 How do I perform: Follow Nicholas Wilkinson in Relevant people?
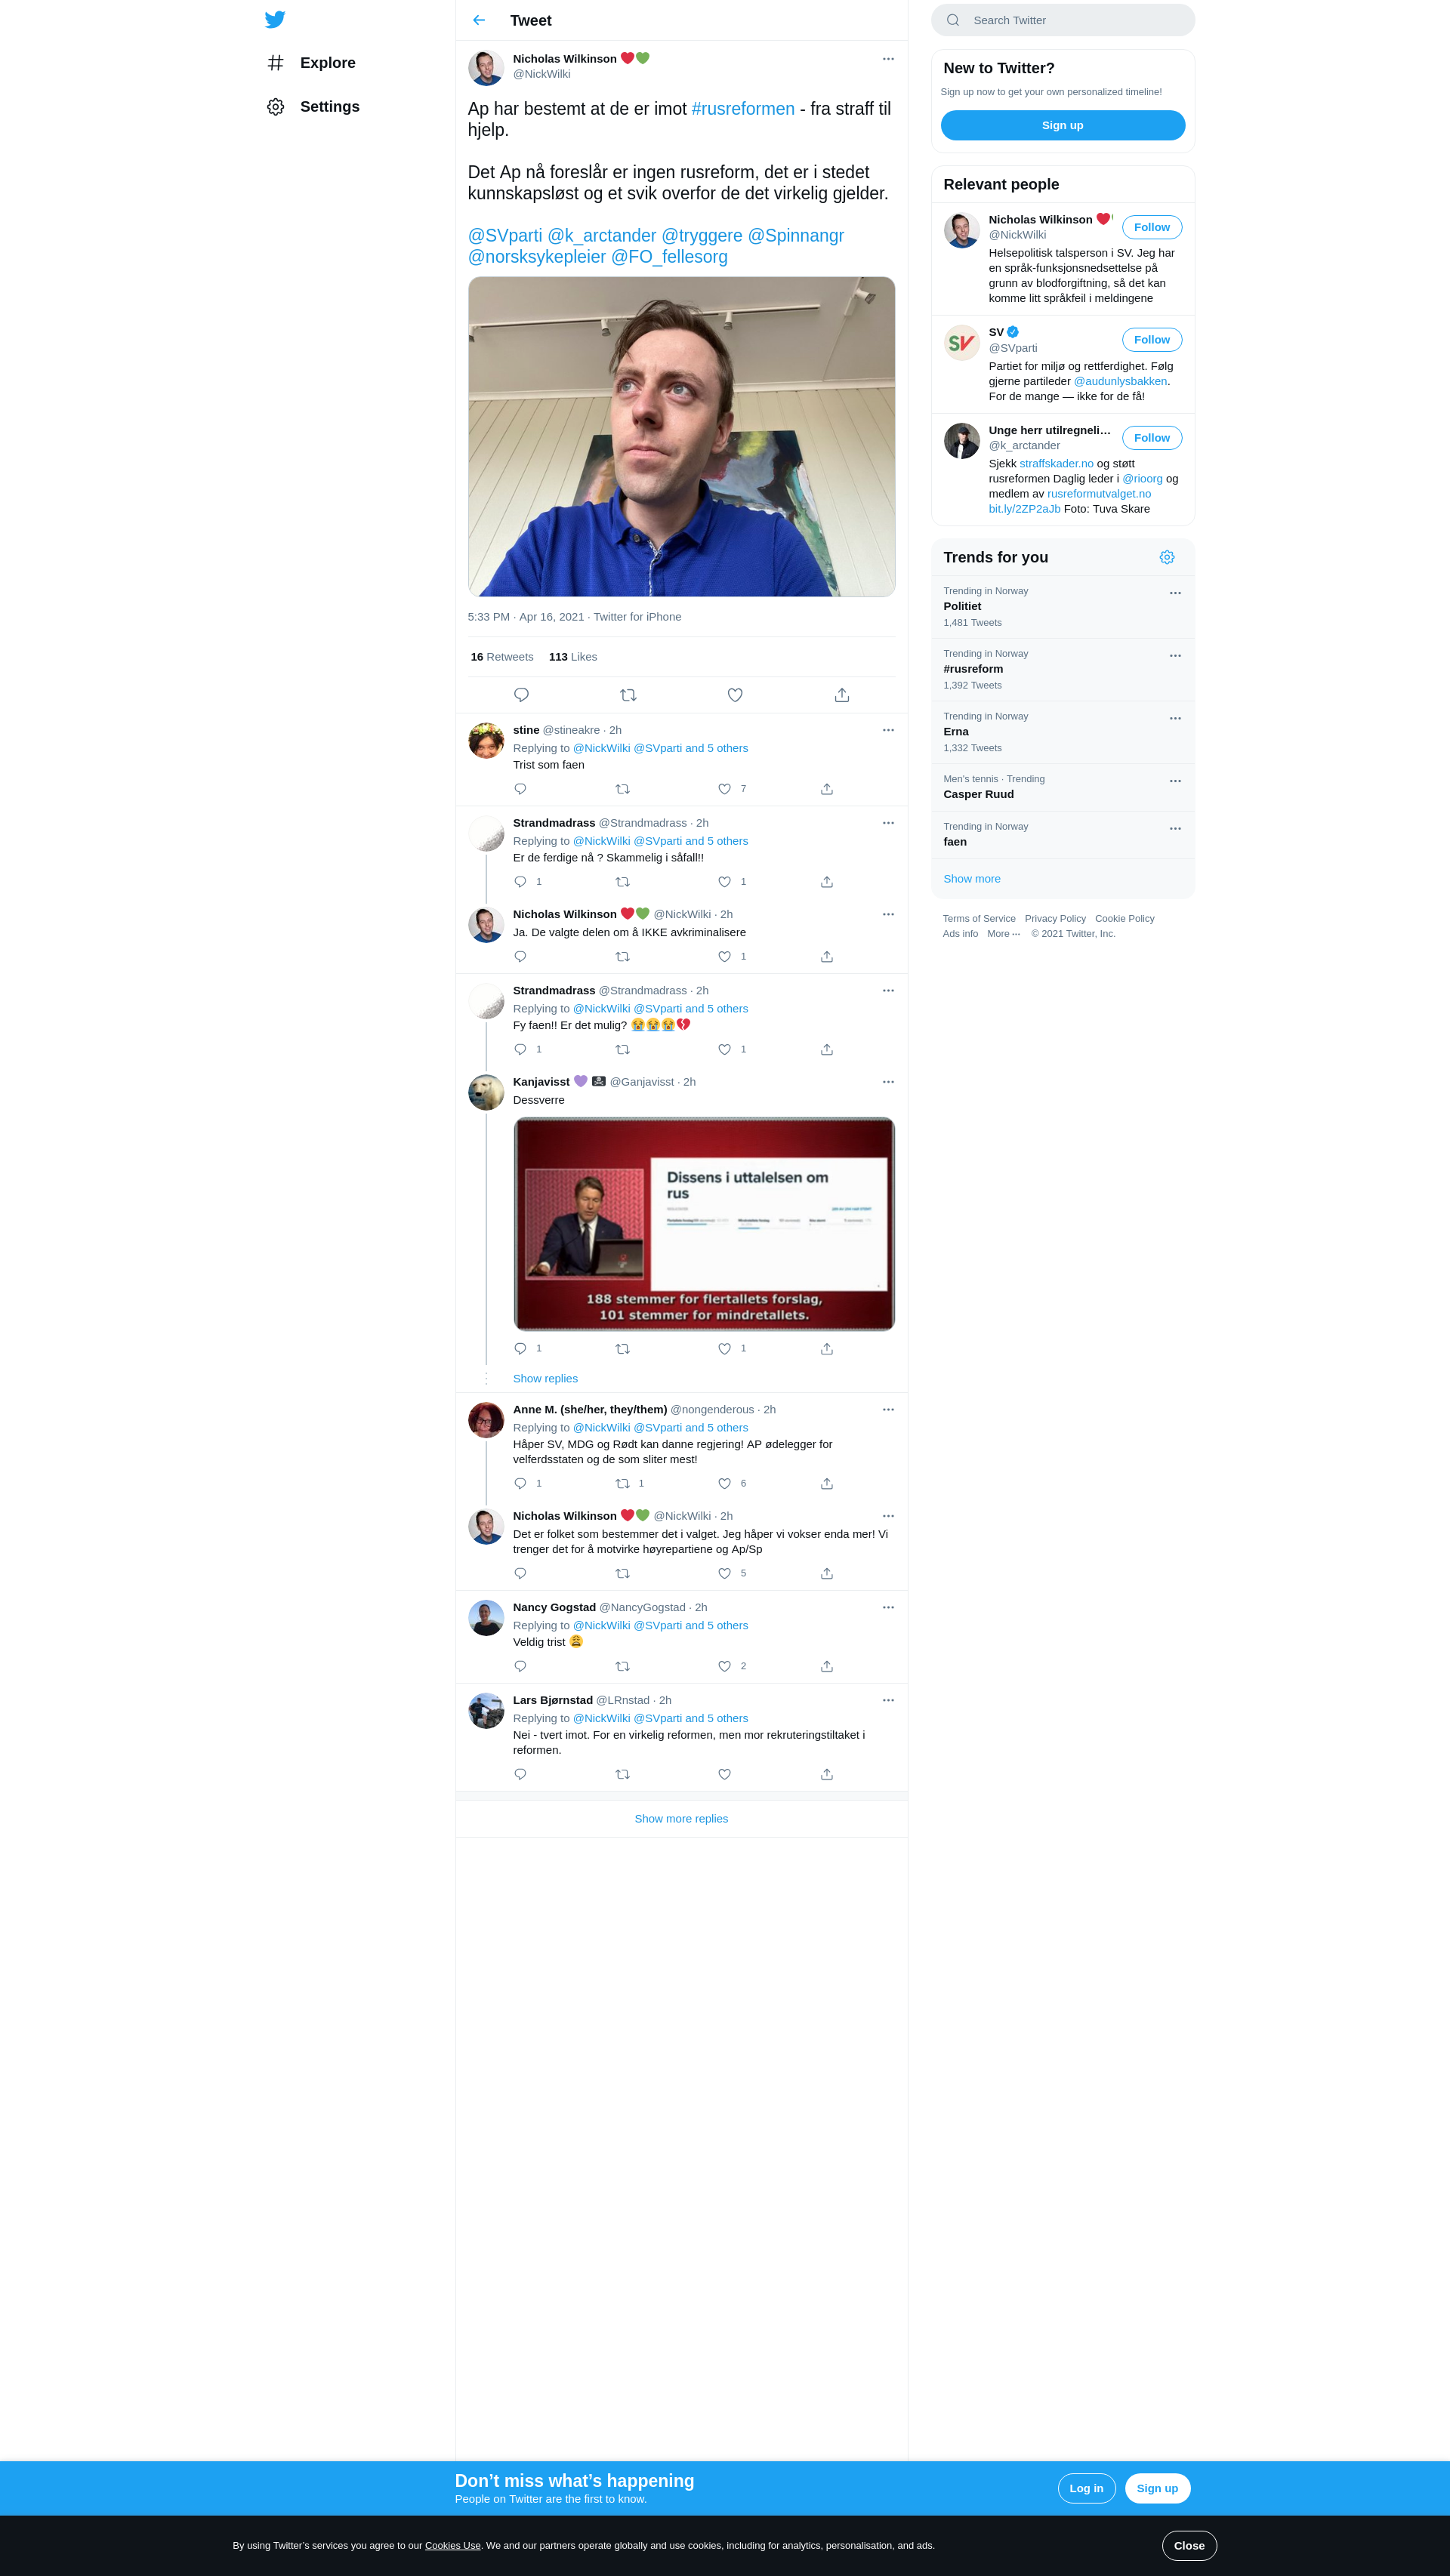click(1152, 227)
